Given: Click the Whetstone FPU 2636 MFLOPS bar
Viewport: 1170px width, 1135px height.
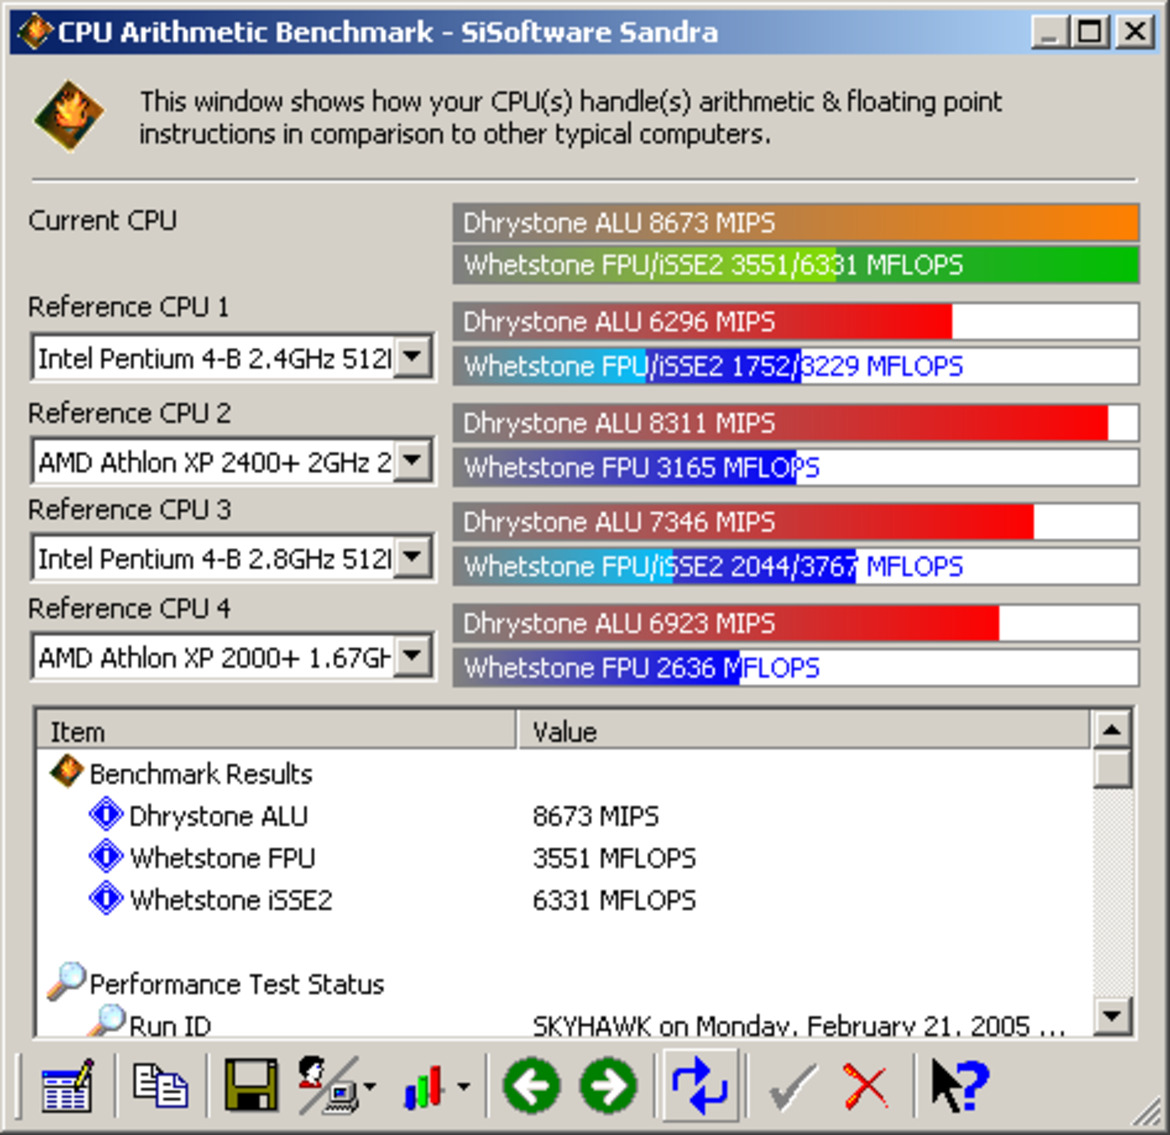Looking at the screenshot, I should click(x=795, y=667).
